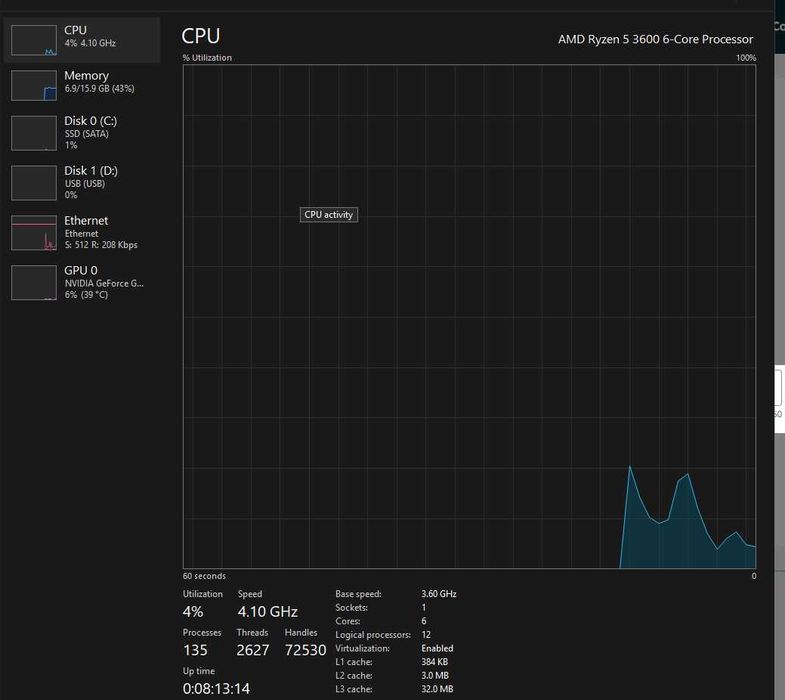This screenshot has width=785, height=700.
Task: Select the GPU 0 graph thumbnail
Action: click(34, 282)
